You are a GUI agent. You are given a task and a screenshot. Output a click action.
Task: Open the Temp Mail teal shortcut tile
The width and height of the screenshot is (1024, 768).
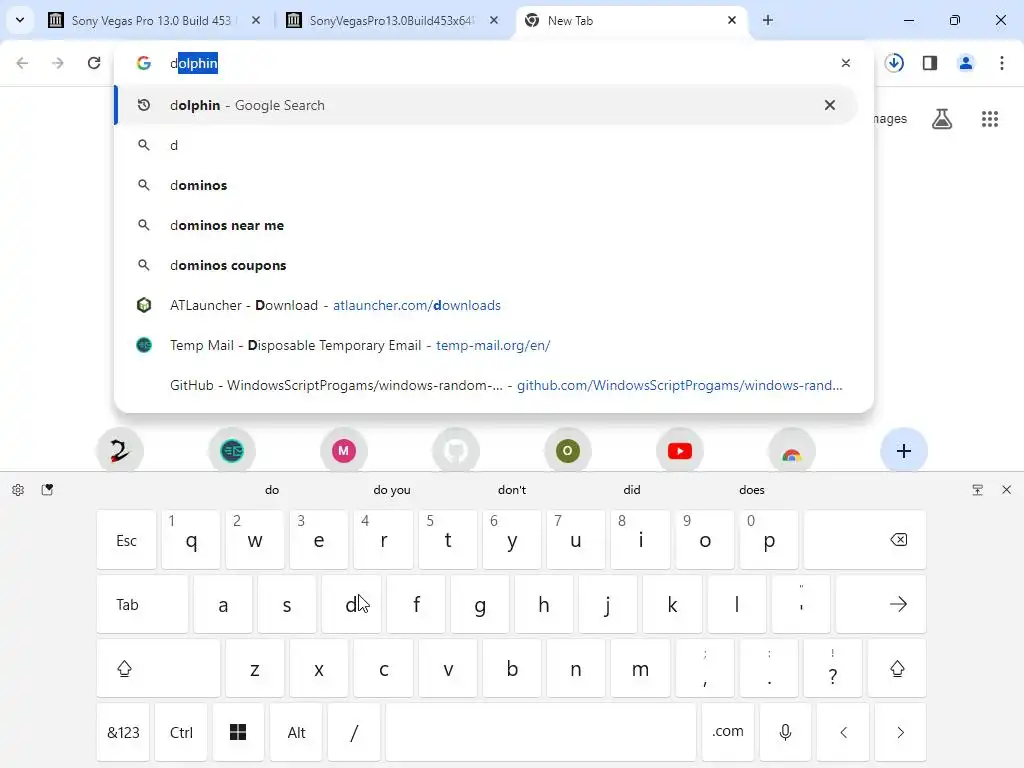point(232,451)
